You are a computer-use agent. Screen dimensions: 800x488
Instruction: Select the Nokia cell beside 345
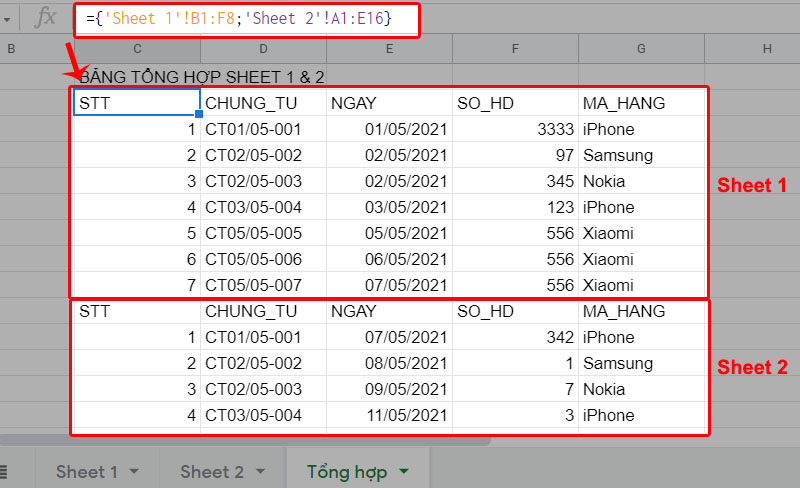(641, 181)
